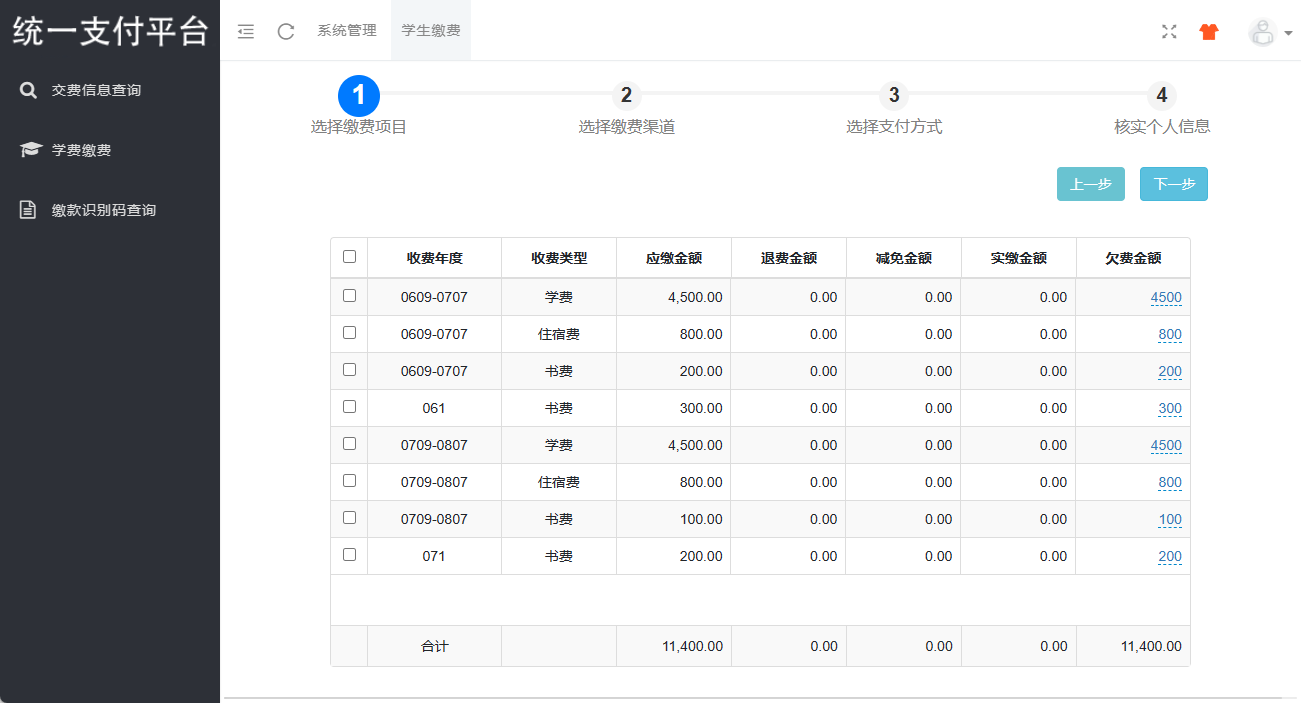1301x703 pixels.
Task: Open theme switcher orange shirt icon
Action: pyautogui.click(x=1209, y=31)
